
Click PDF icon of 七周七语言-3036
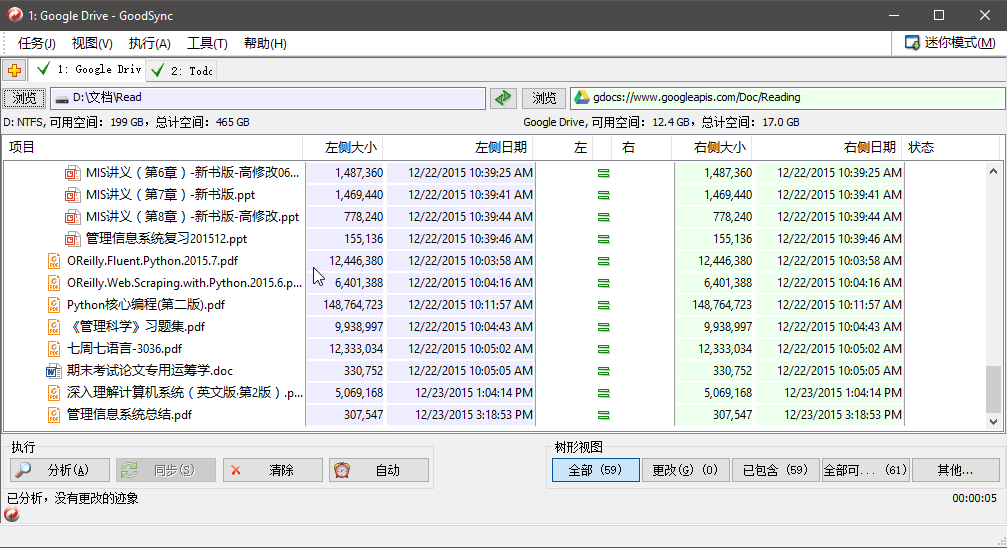pos(54,349)
